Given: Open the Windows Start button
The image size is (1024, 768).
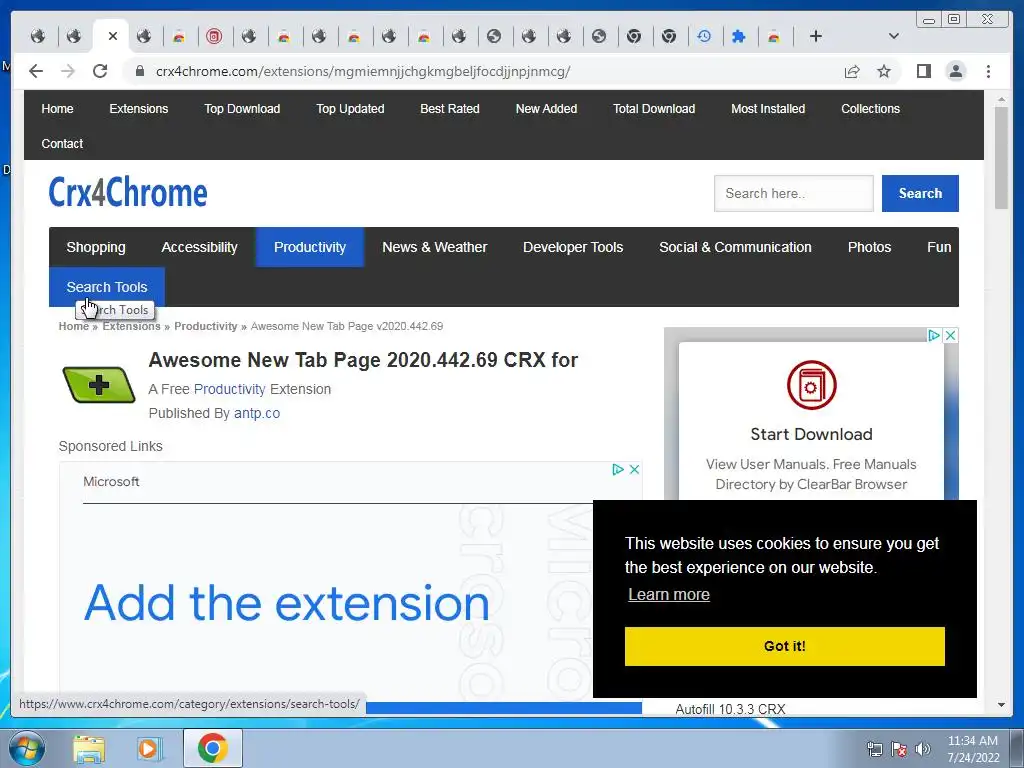Looking at the screenshot, I should 27,748.
